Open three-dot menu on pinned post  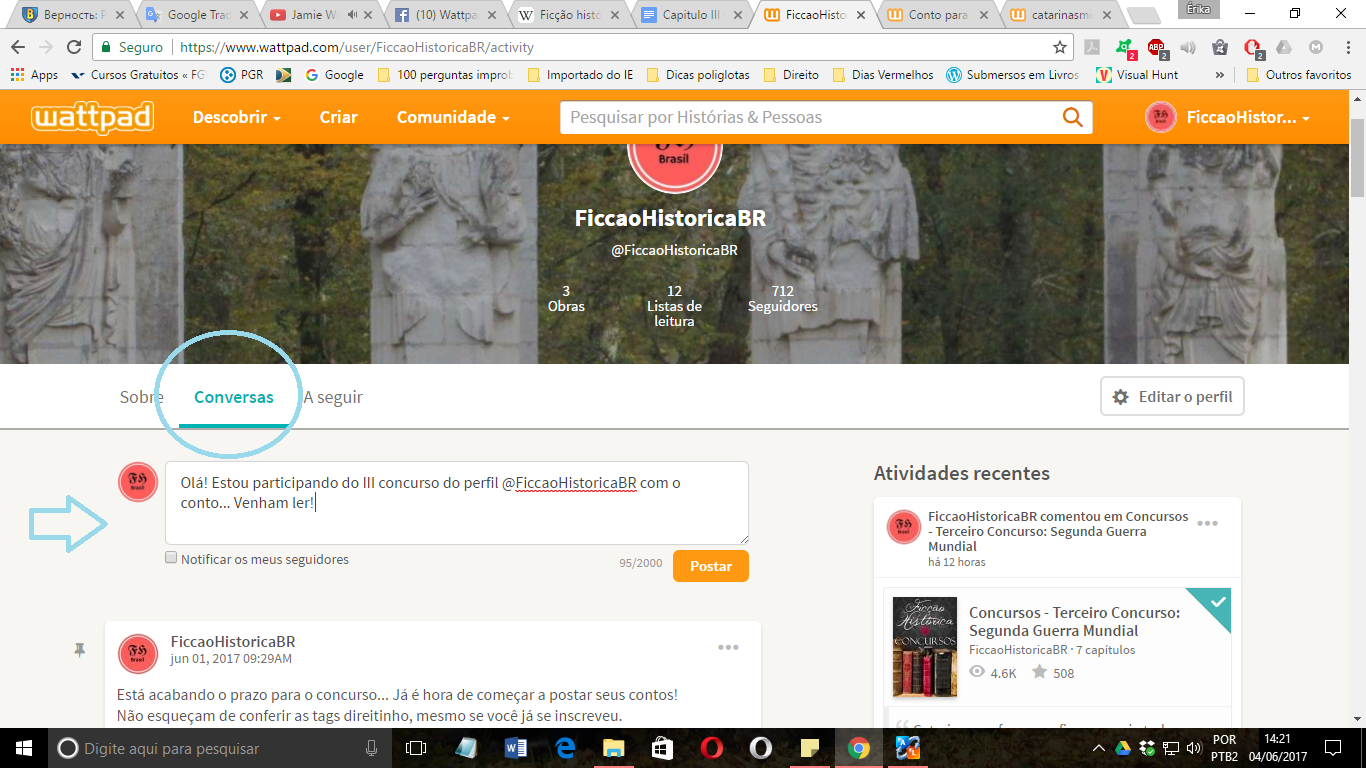pos(728,648)
